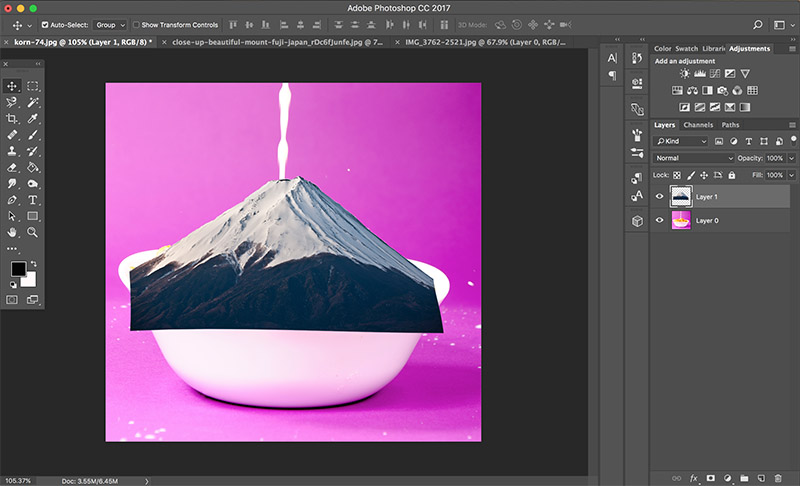Select the Zoom tool

point(33,233)
